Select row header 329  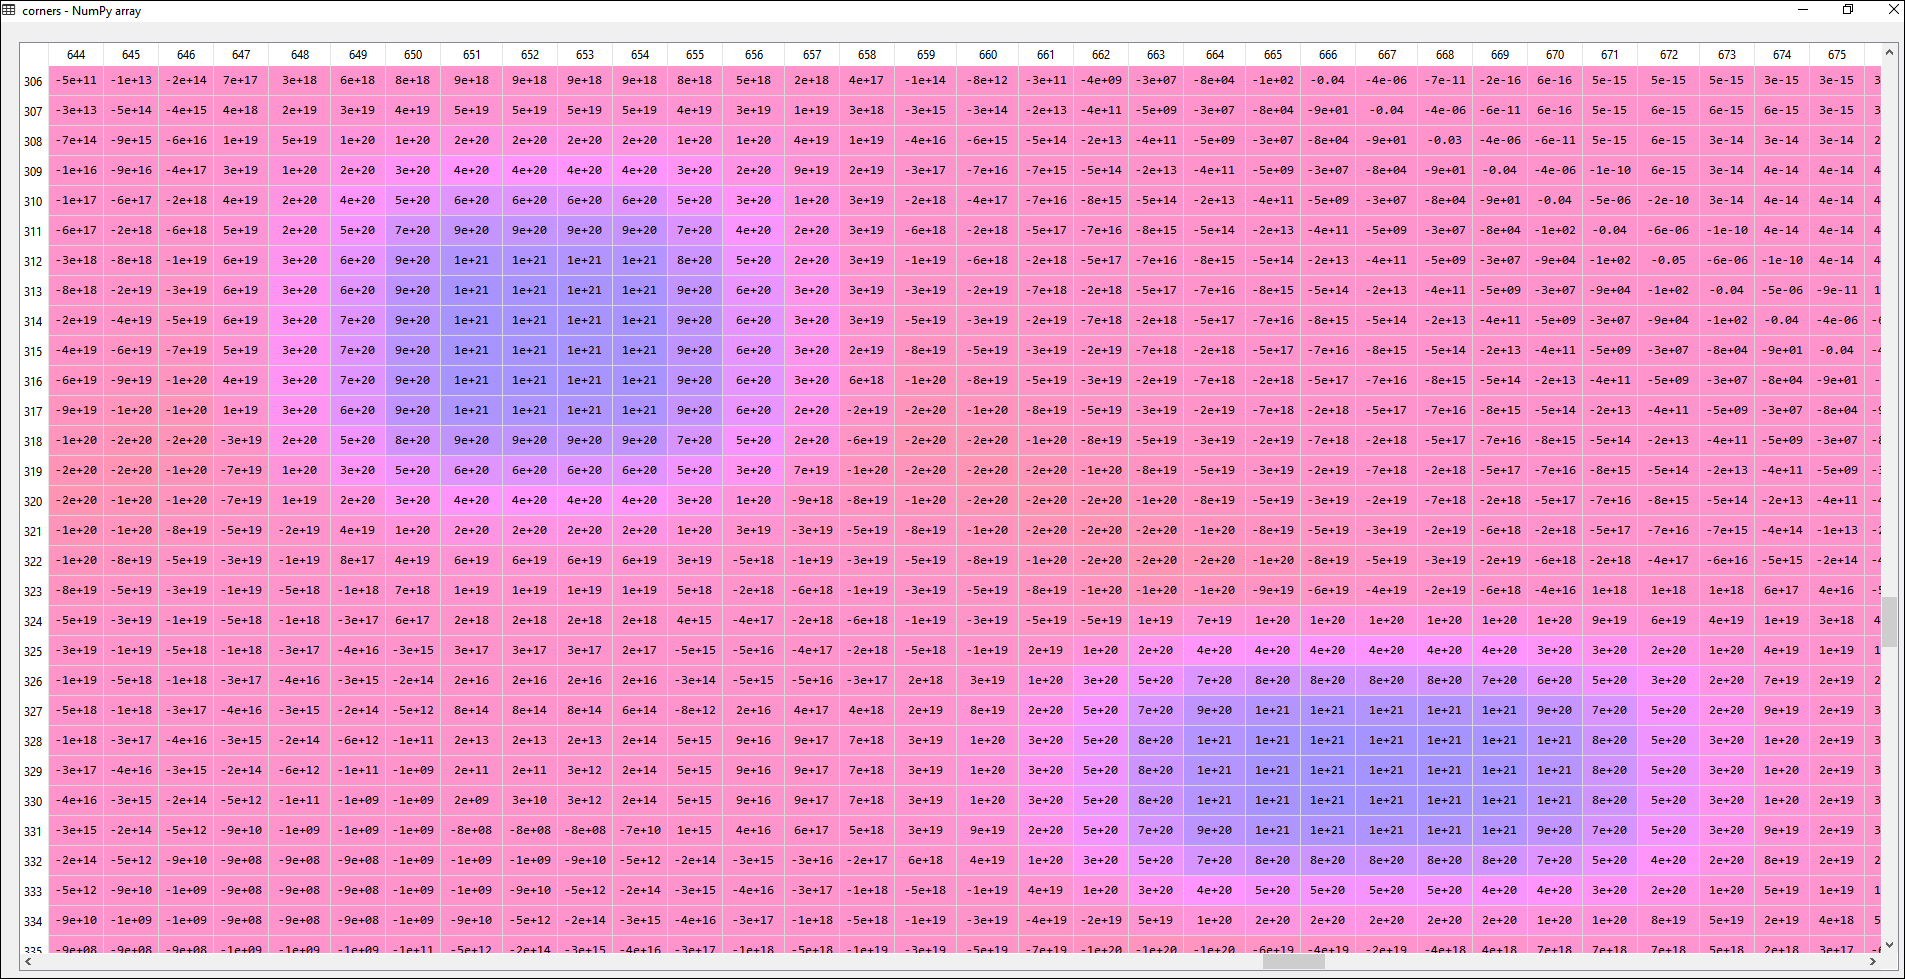tap(33, 771)
